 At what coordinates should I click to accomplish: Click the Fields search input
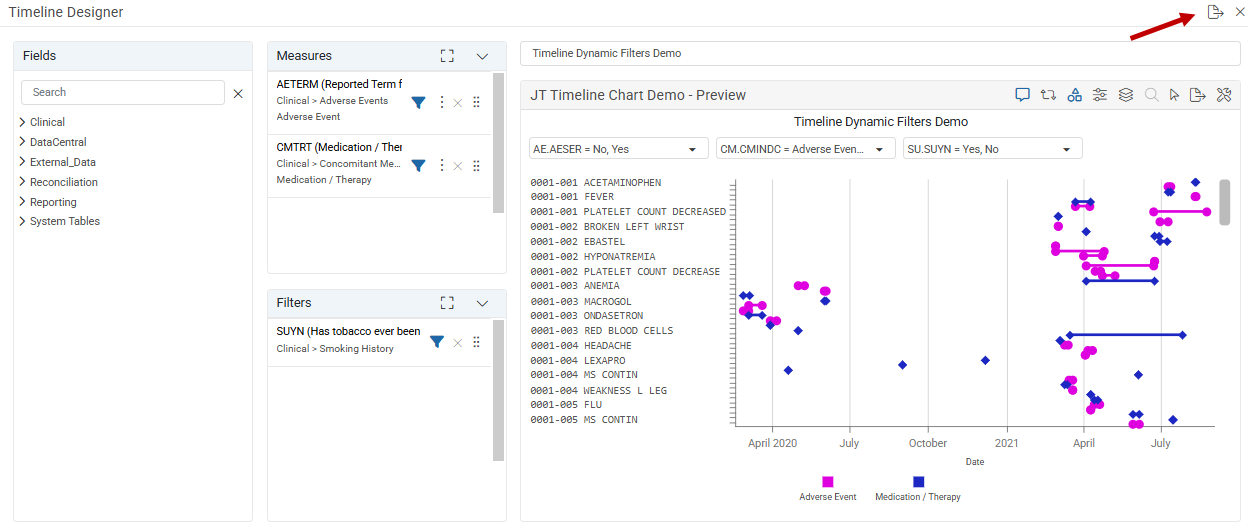(123, 92)
